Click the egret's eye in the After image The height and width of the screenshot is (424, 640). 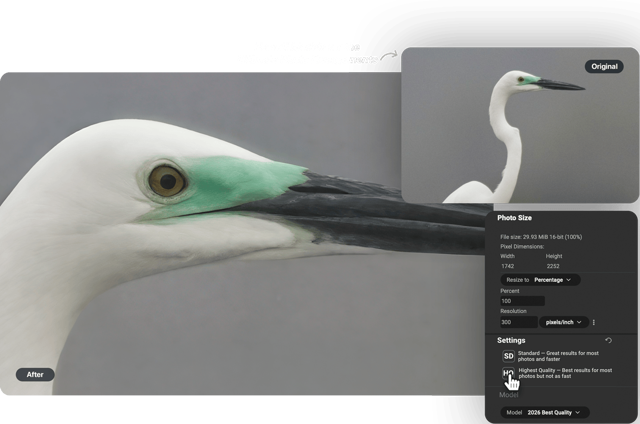[x=165, y=180]
